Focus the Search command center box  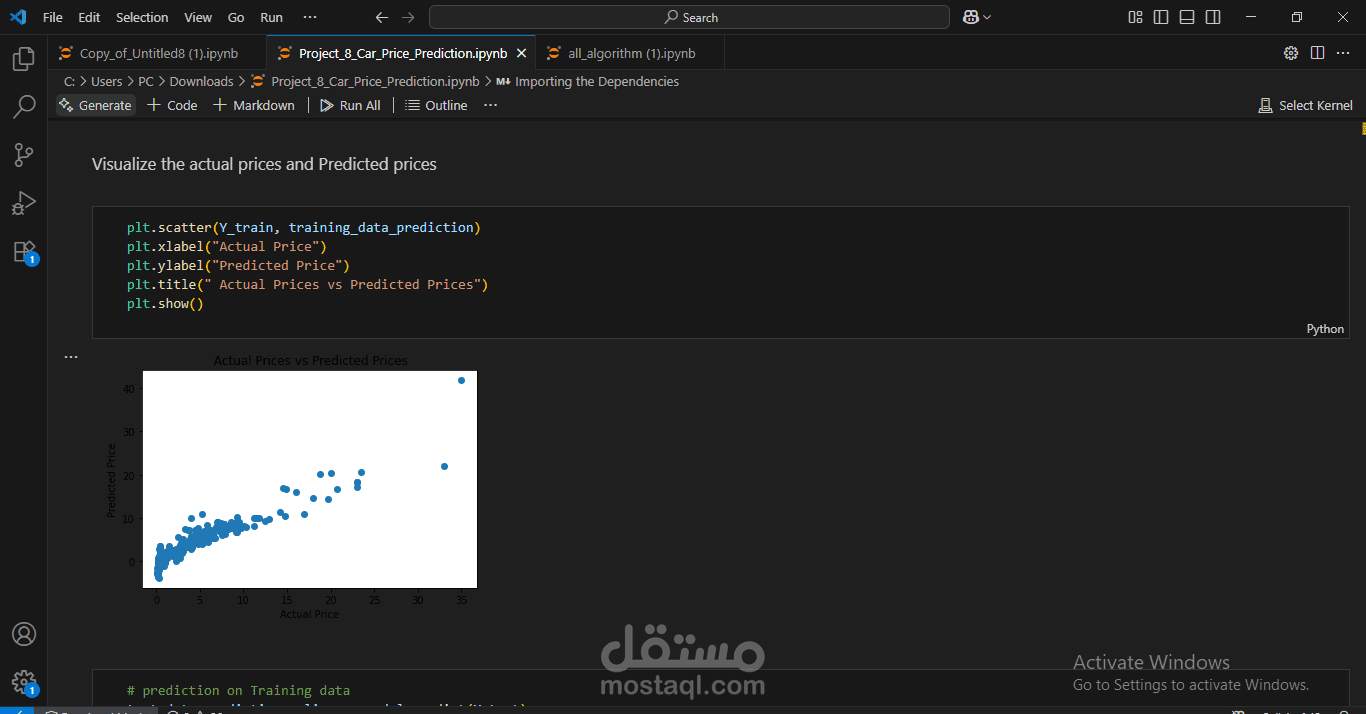[689, 17]
